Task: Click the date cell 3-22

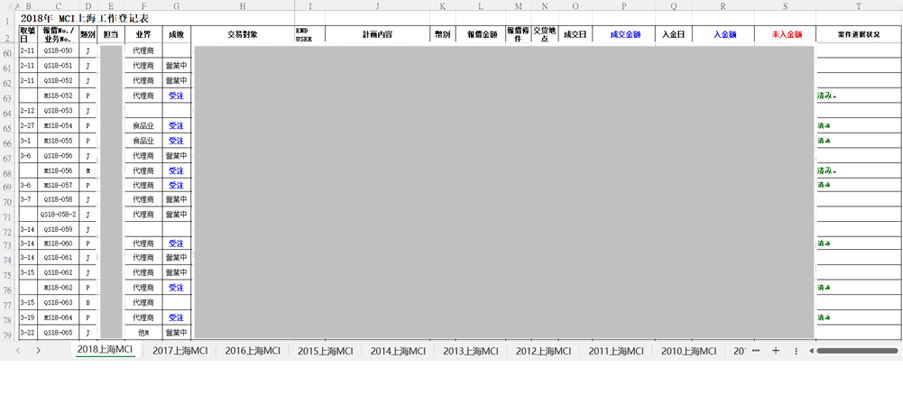Action: [28, 332]
